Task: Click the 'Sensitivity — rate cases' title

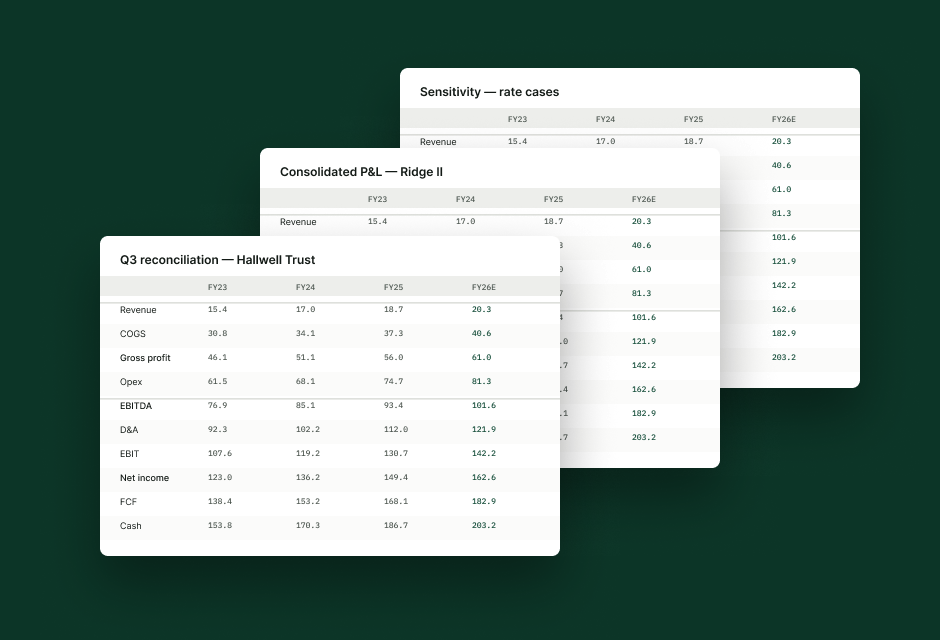Action: pyautogui.click(x=489, y=92)
